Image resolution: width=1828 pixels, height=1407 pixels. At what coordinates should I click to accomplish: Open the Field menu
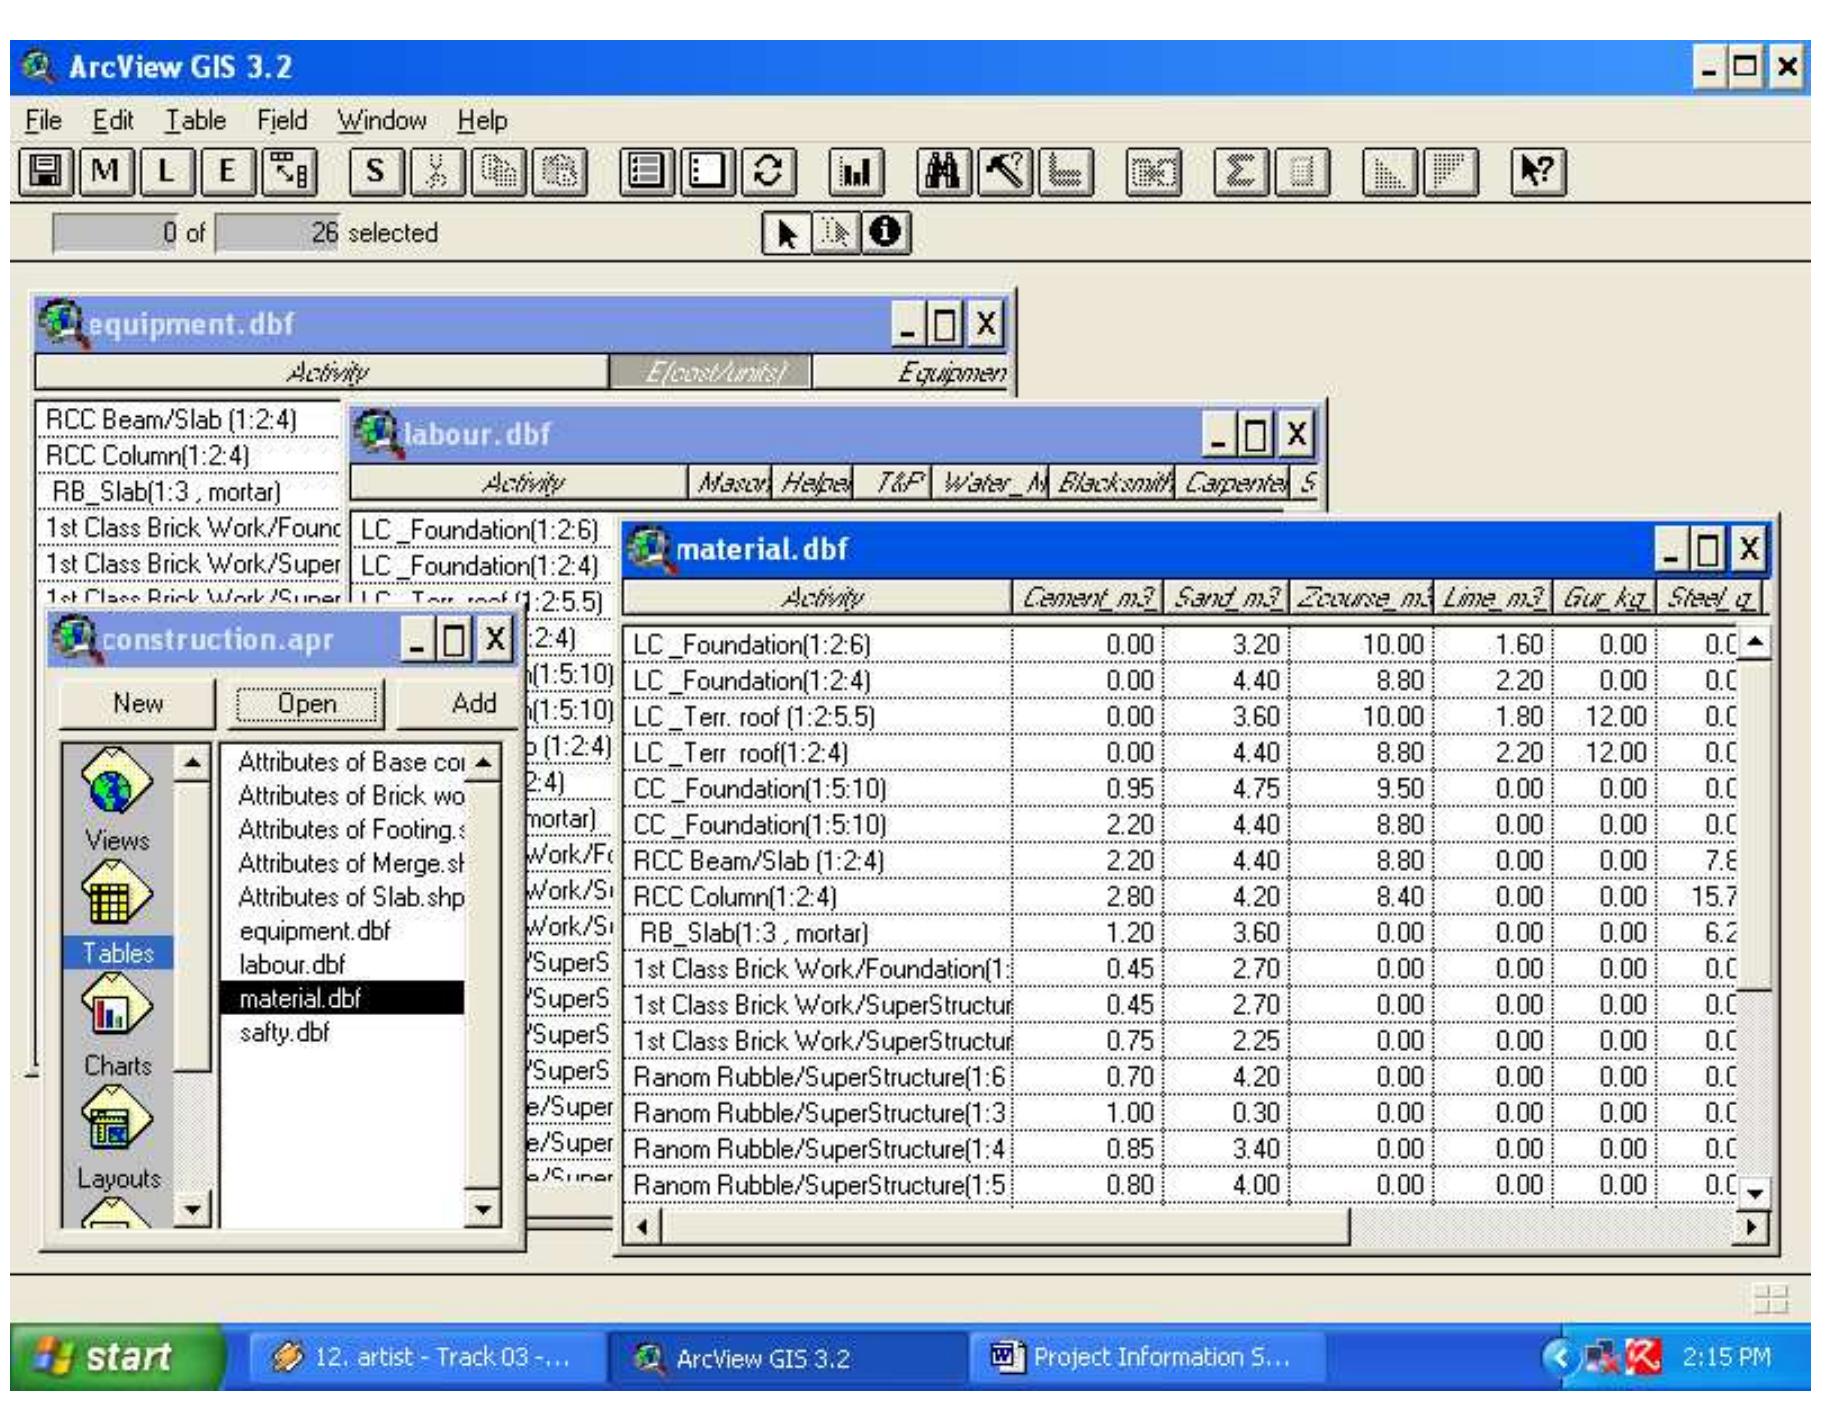(282, 121)
